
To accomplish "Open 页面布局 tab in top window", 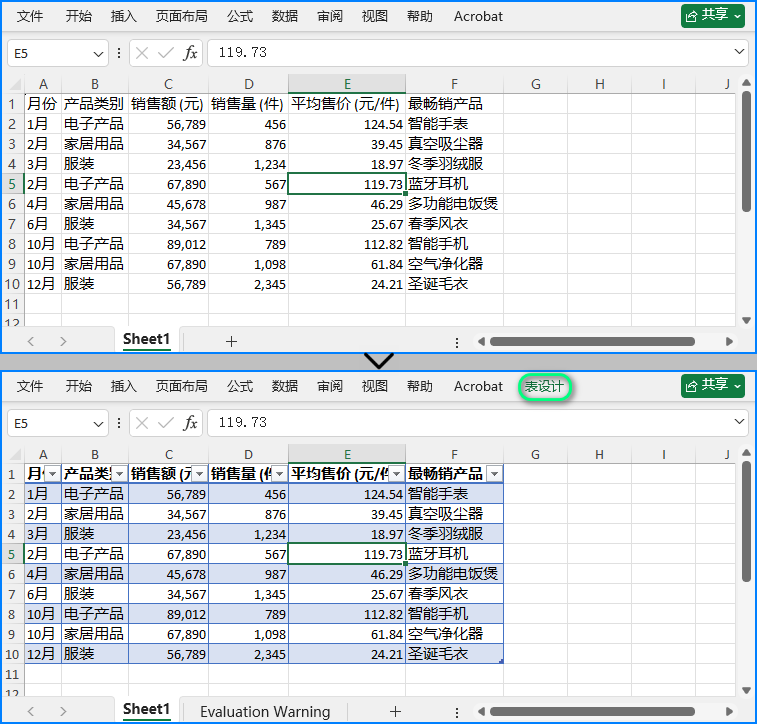I will 182,16.
